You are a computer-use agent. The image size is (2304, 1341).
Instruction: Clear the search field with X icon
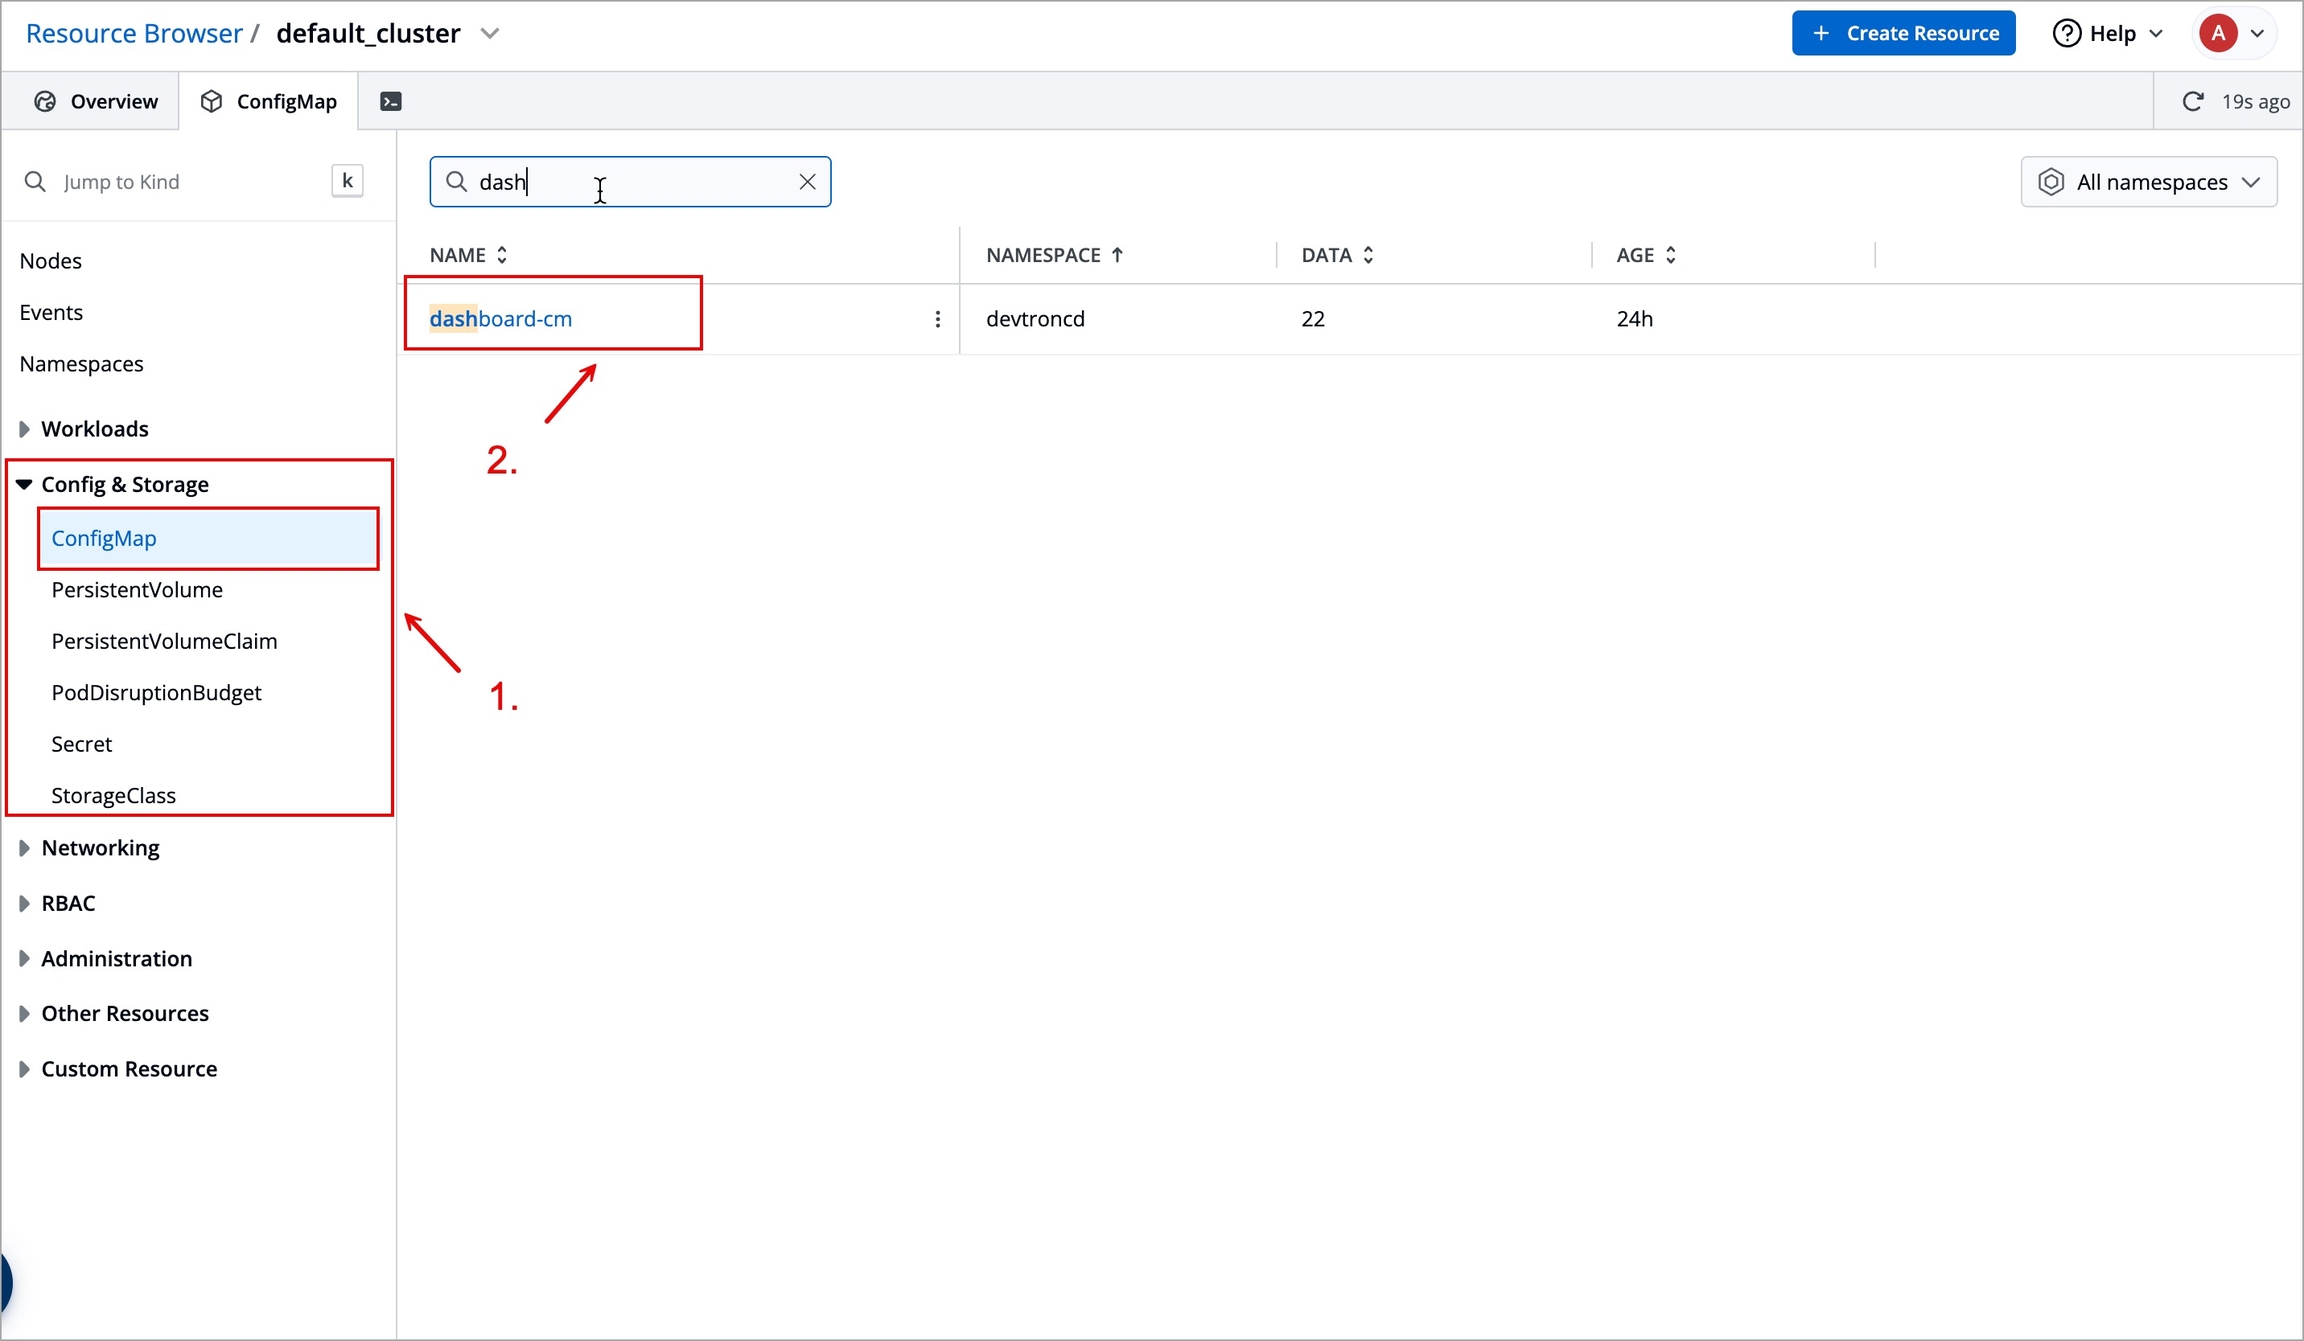click(807, 182)
